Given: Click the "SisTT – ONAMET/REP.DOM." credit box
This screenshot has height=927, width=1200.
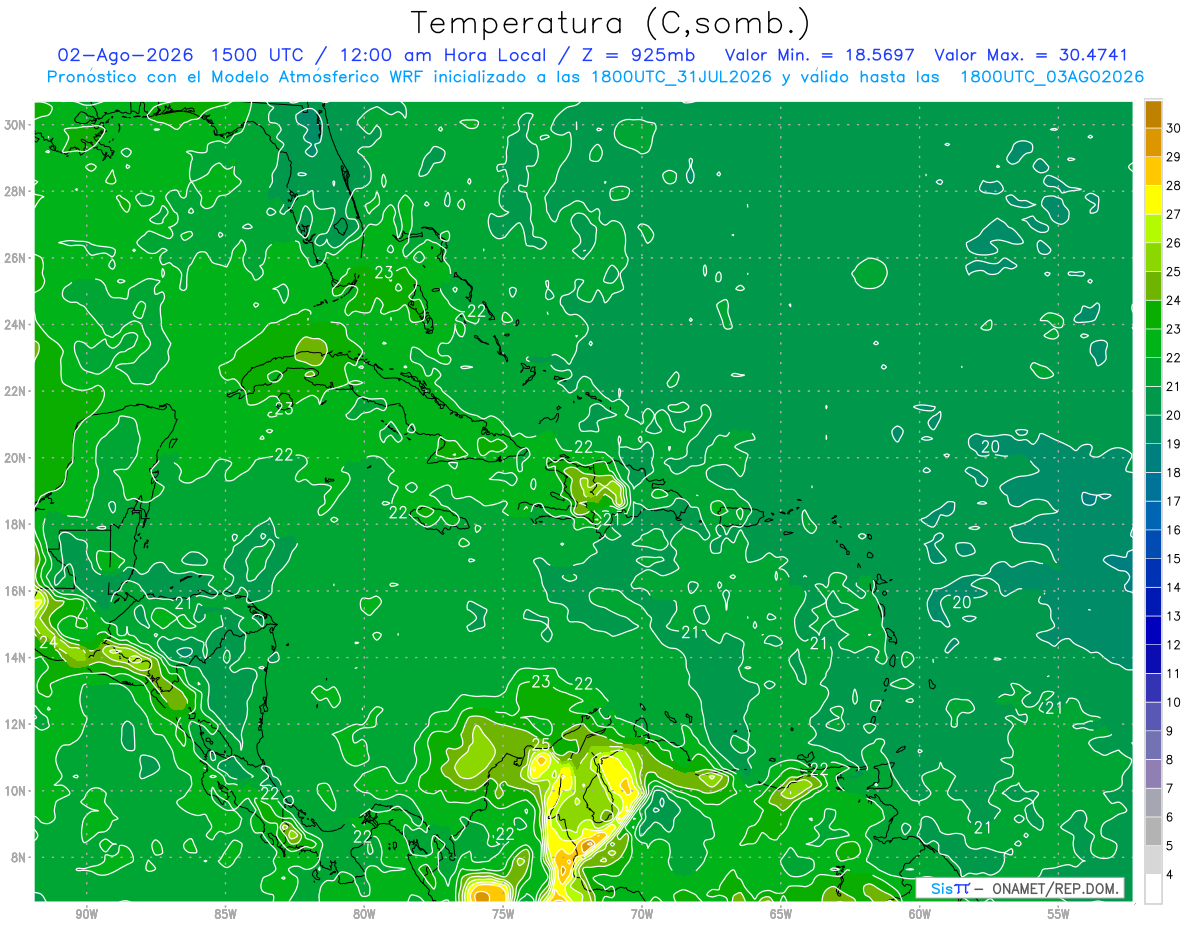Looking at the screenshot, I should 1020,888.
